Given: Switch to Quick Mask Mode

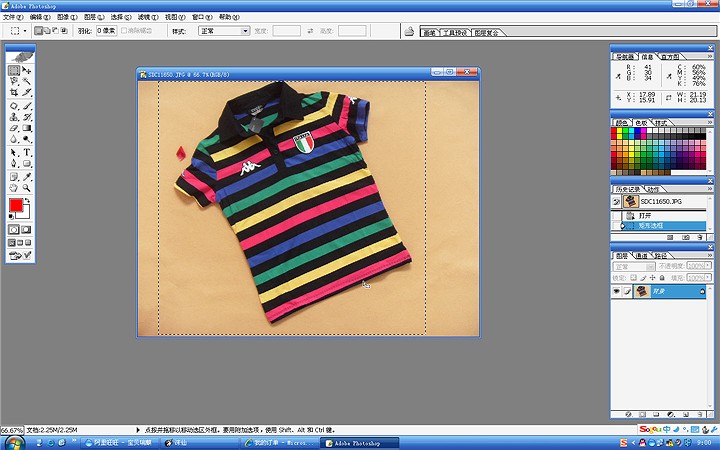Looking at the screenshot, I should coord(27,229).
